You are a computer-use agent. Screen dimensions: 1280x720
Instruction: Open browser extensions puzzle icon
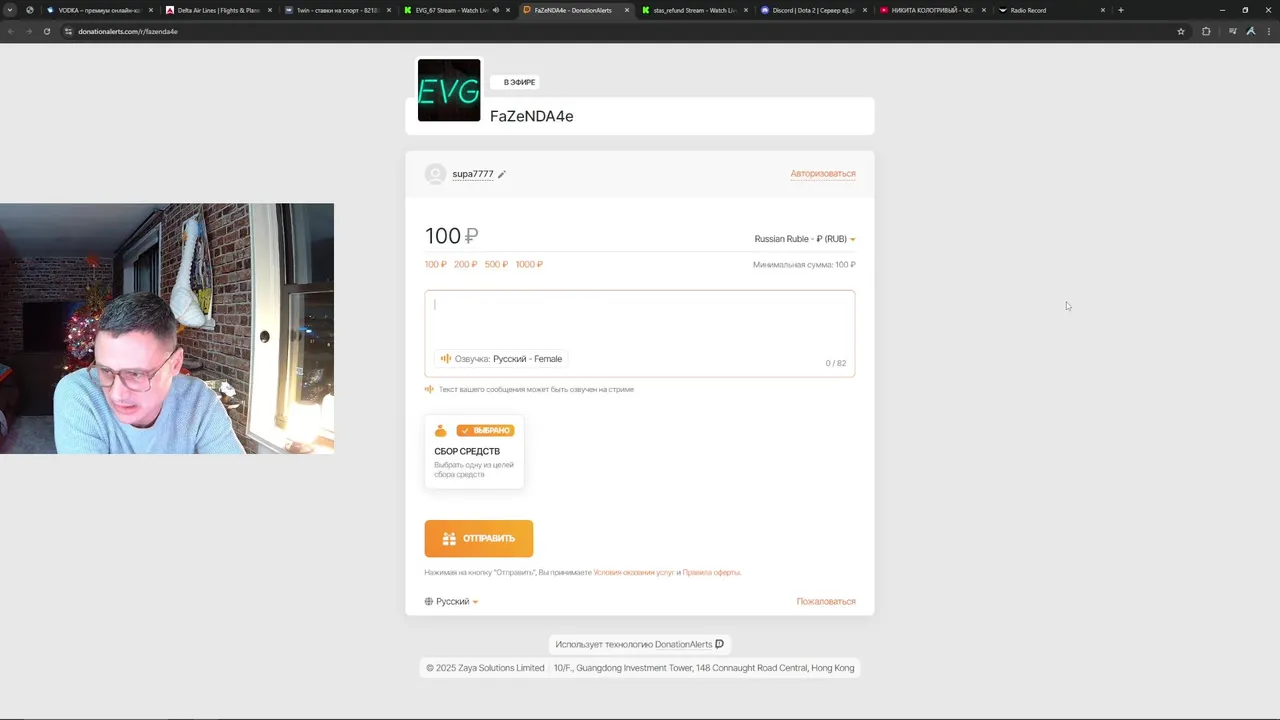(1206, 31)
